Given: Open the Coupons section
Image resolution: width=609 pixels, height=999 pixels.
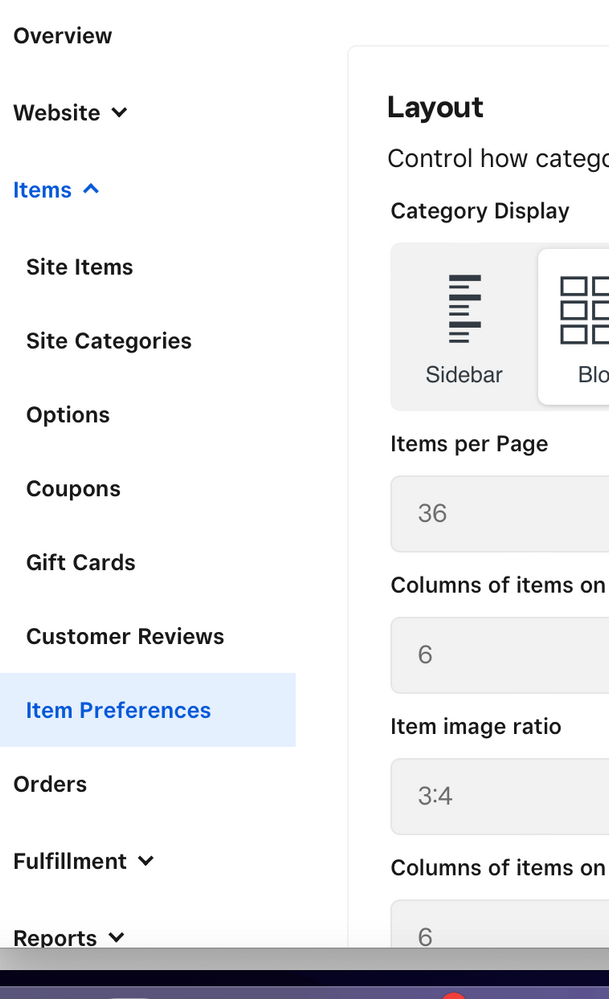Looking at the screenshot, I should click(73, 489).
